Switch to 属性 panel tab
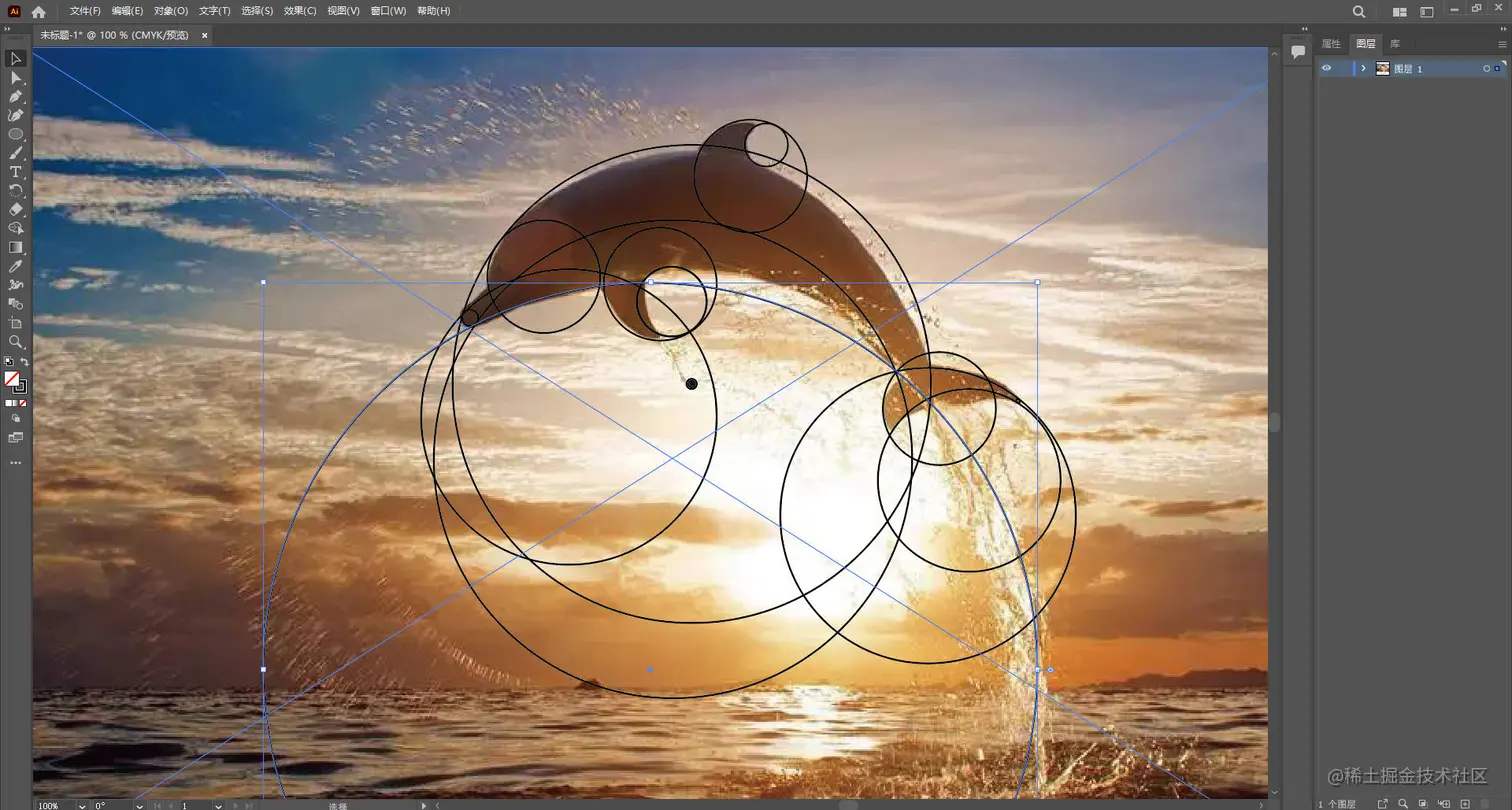Image resolution: width=1512 pixels, height=810 pixels. (x=1331, y=44)
